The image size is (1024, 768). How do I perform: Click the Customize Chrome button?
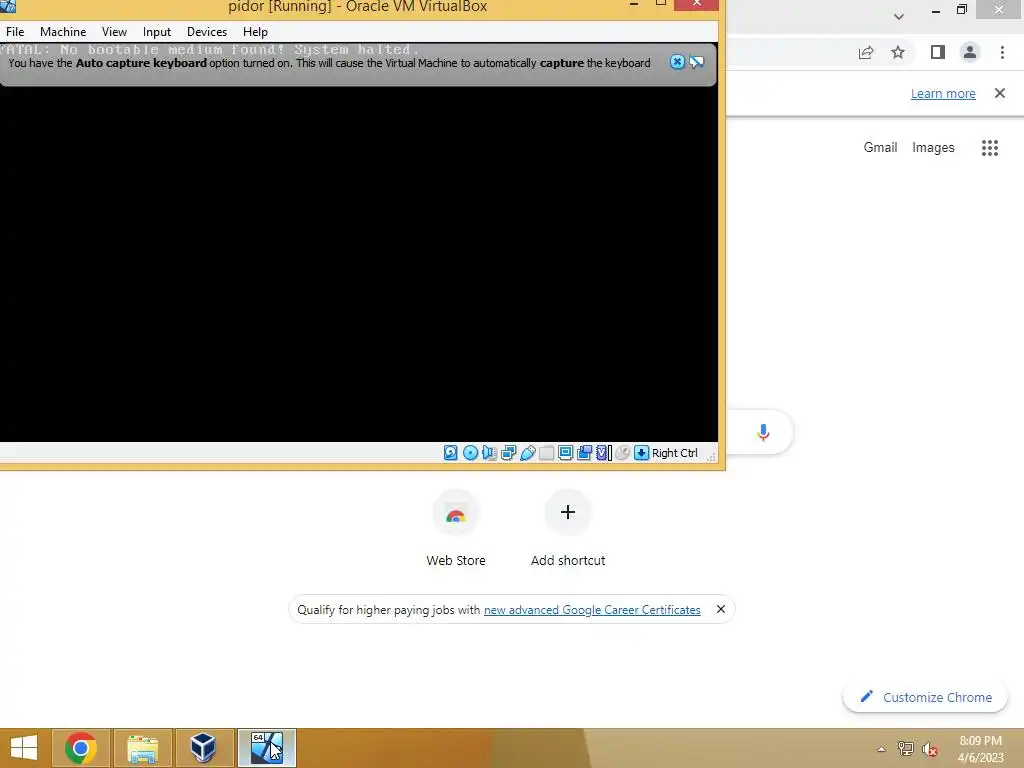926,697
